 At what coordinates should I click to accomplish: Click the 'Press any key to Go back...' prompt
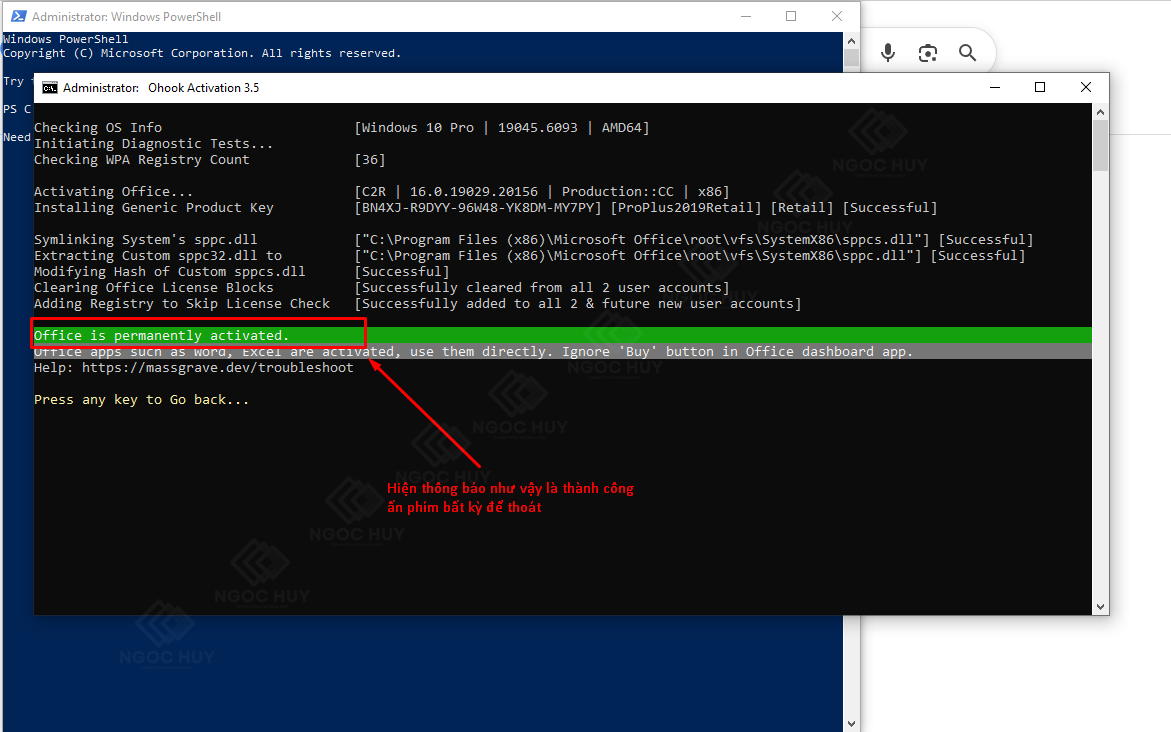coord(141,400)
